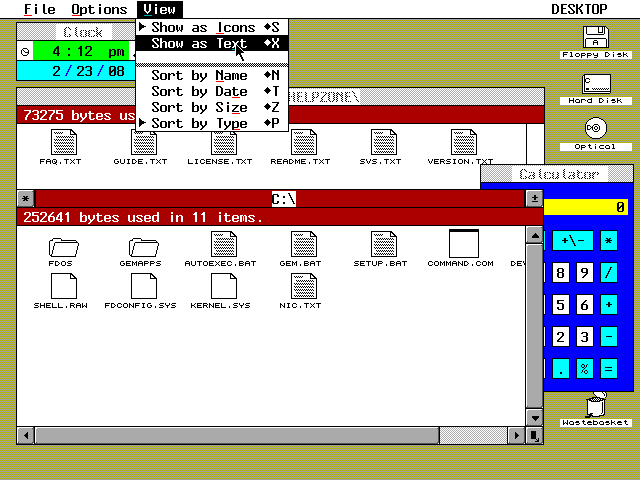Screen dimensions: 640x480
Task: Open the File menu
Action: (x=40, y=9)
